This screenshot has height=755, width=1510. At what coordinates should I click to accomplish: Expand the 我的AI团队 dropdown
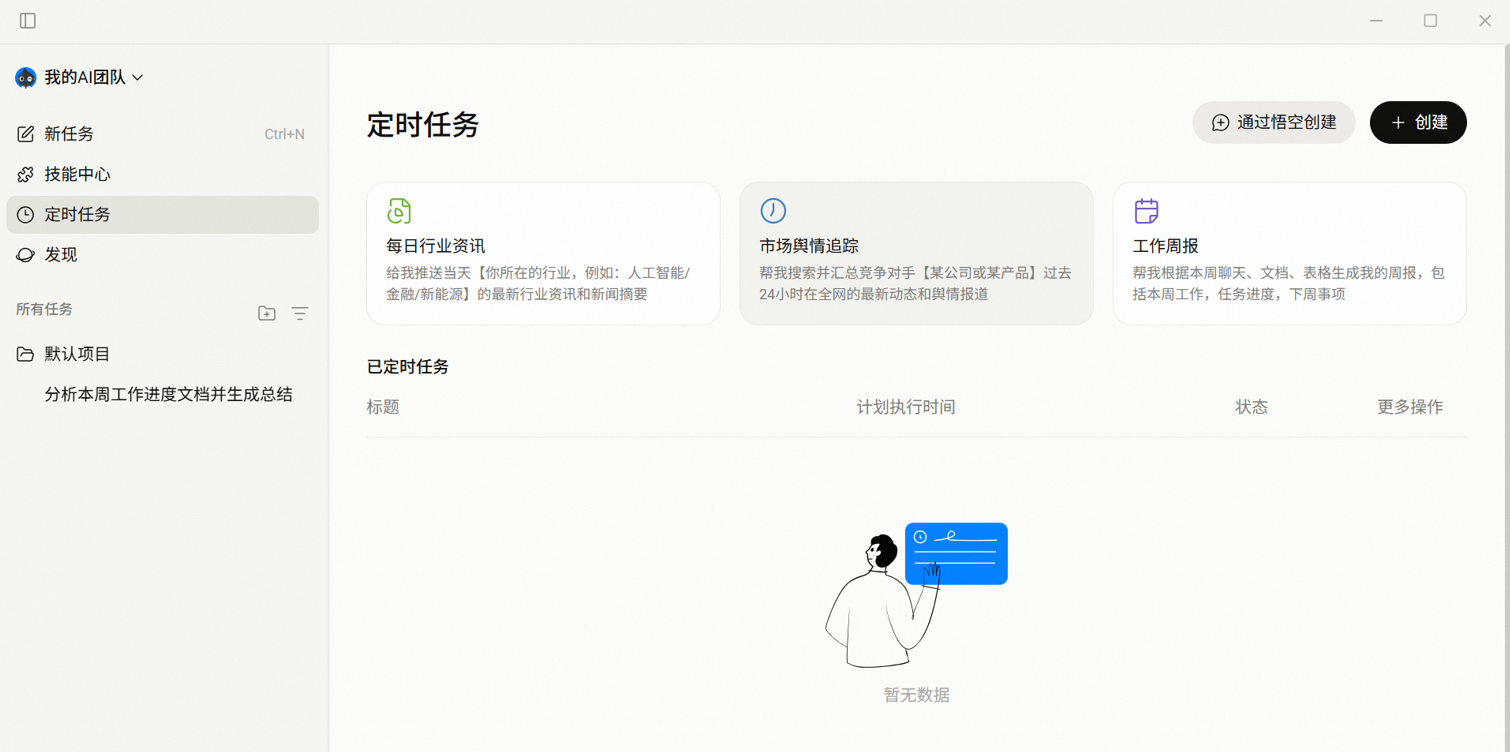click(138, 77)
